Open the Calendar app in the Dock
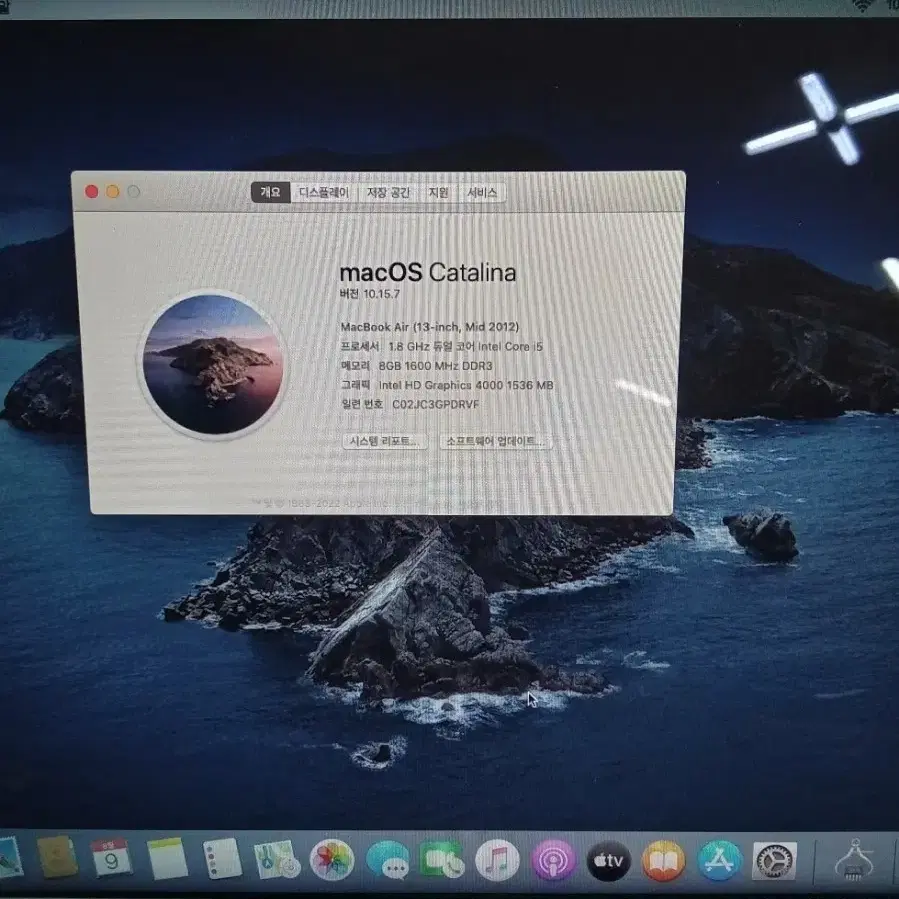 pyautogui.click(x=111, y=858)
